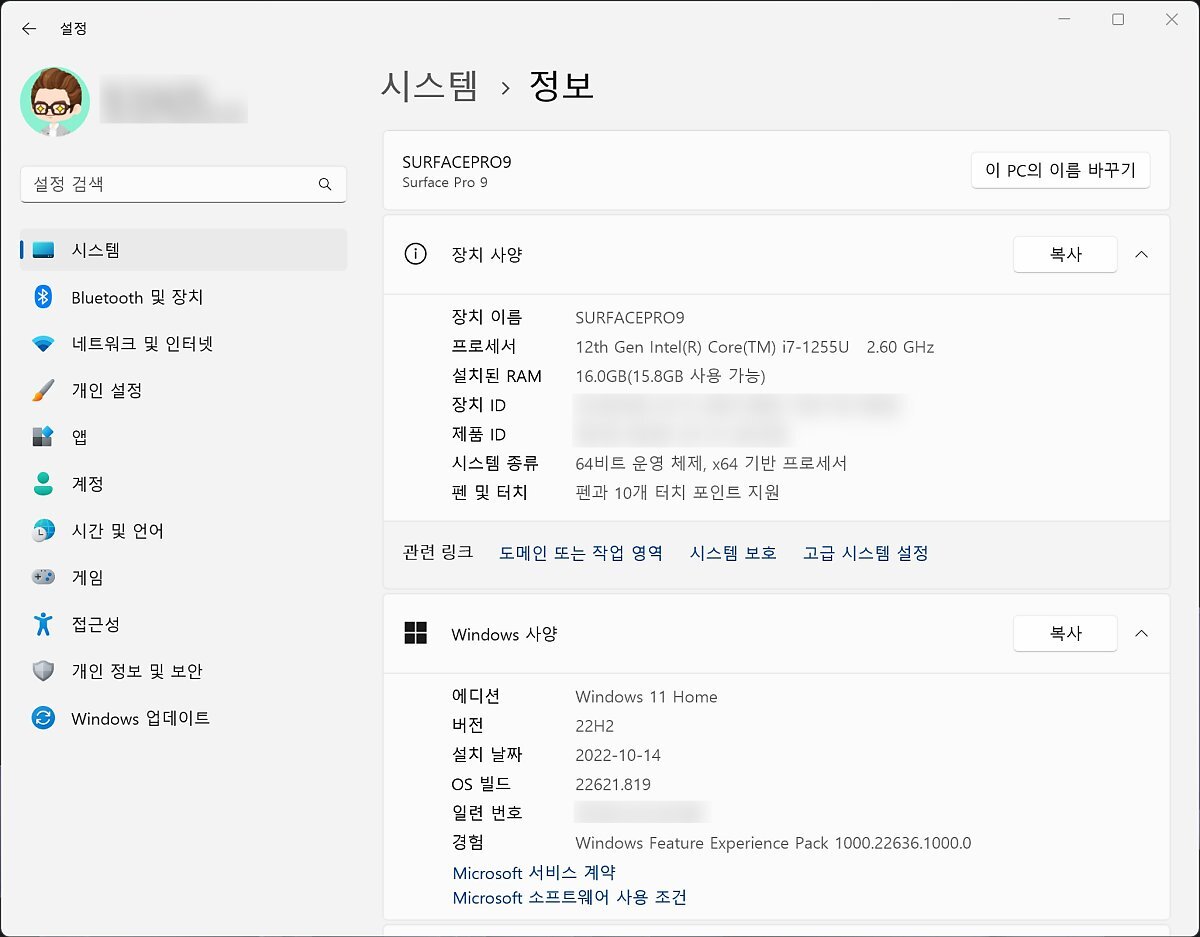Image resolution: width=1200 pixels, height=937 pixels.
Task: Click the Windows Update sync icon
Action: (43, 718)
